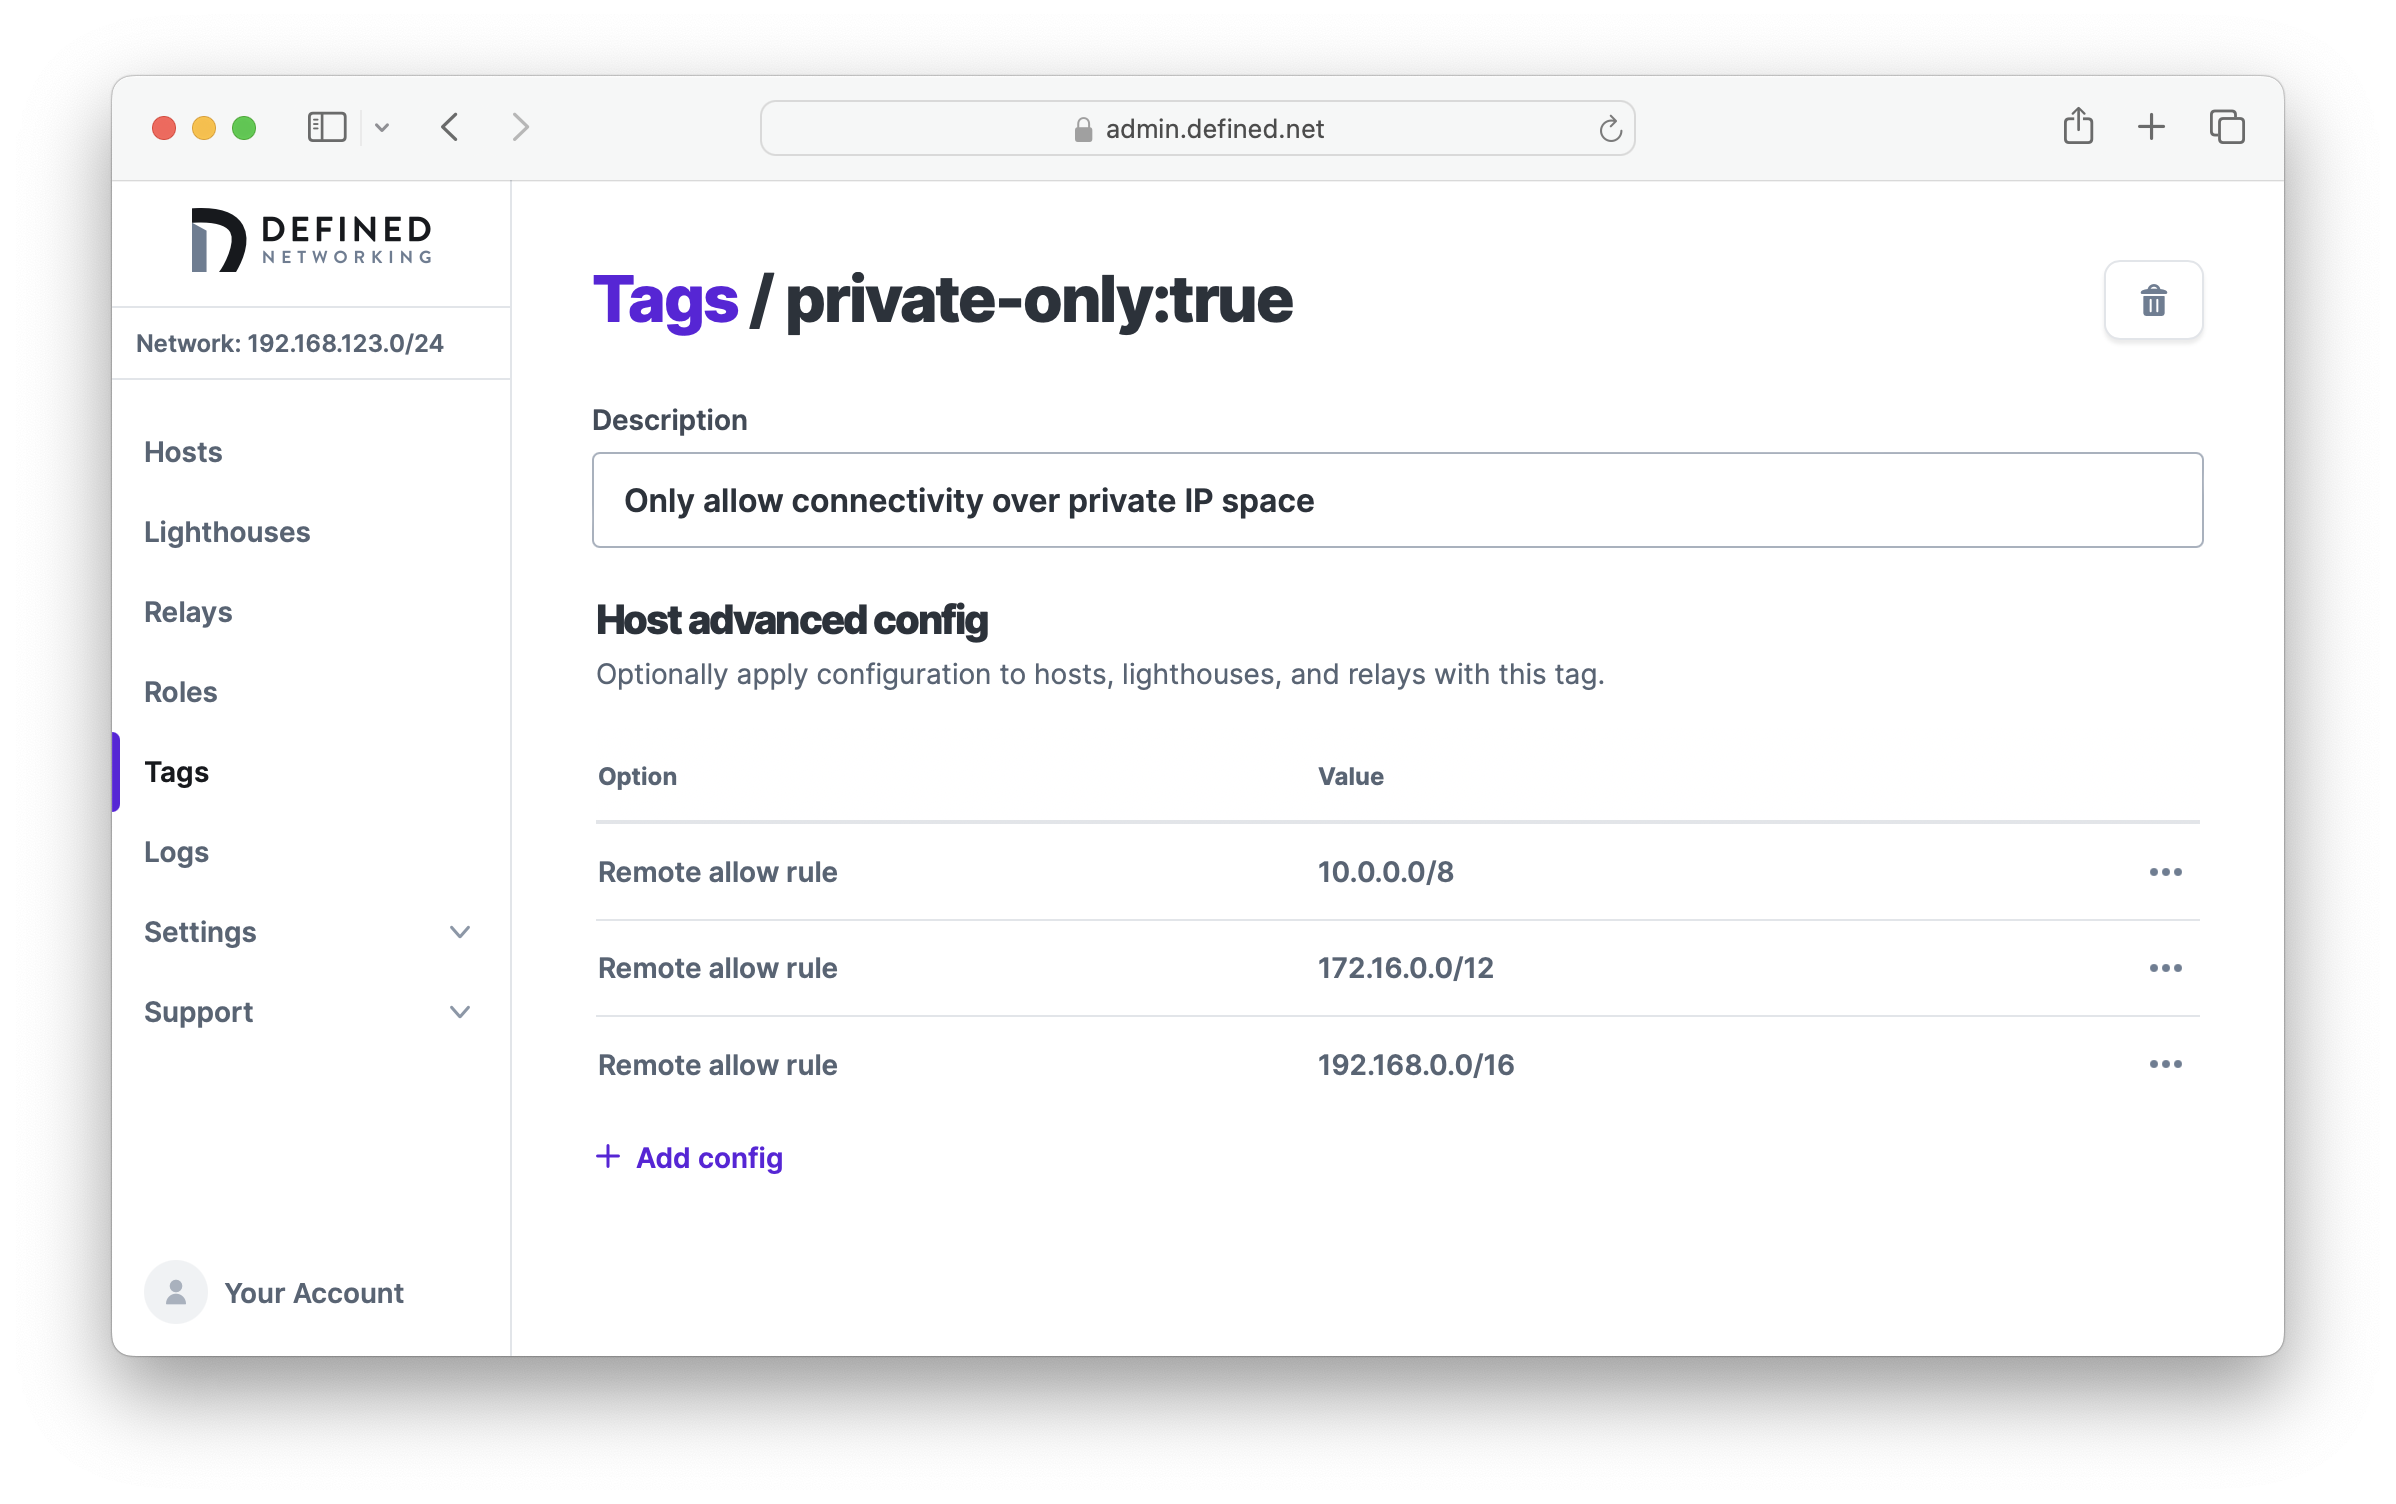Click Add config to add new rule

pyautogui.click(x=690, y=1157)
